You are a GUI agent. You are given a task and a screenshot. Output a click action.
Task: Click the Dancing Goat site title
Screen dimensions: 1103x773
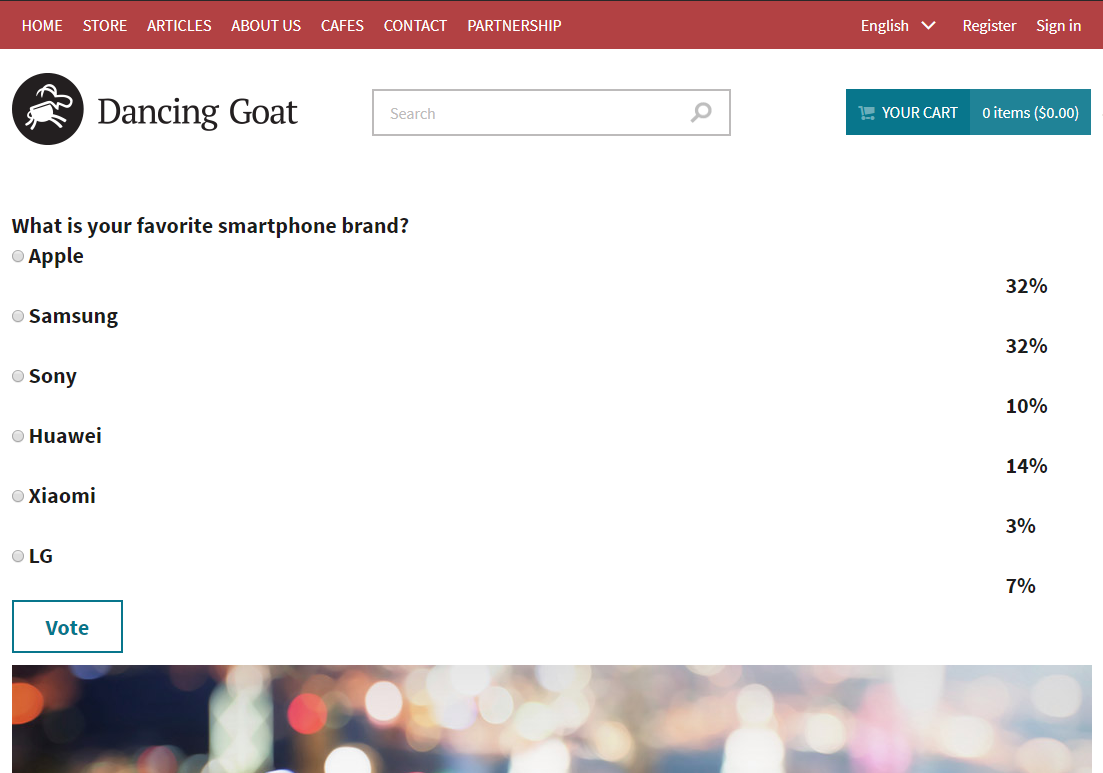click(x=198, y=111)
